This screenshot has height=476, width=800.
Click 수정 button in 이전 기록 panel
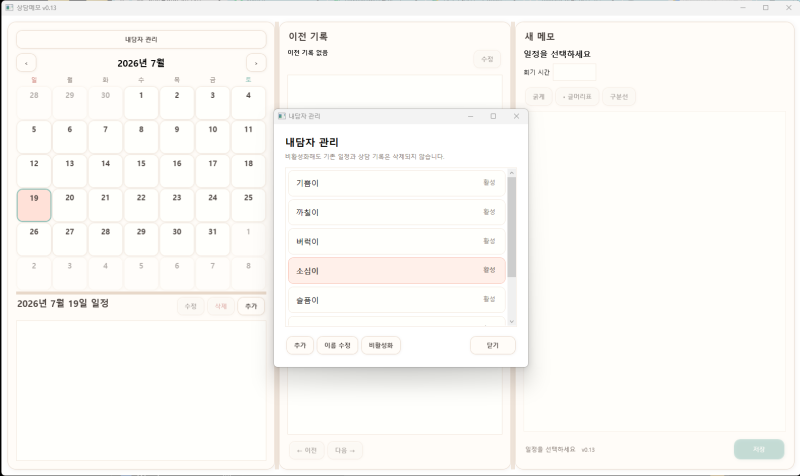487,59
